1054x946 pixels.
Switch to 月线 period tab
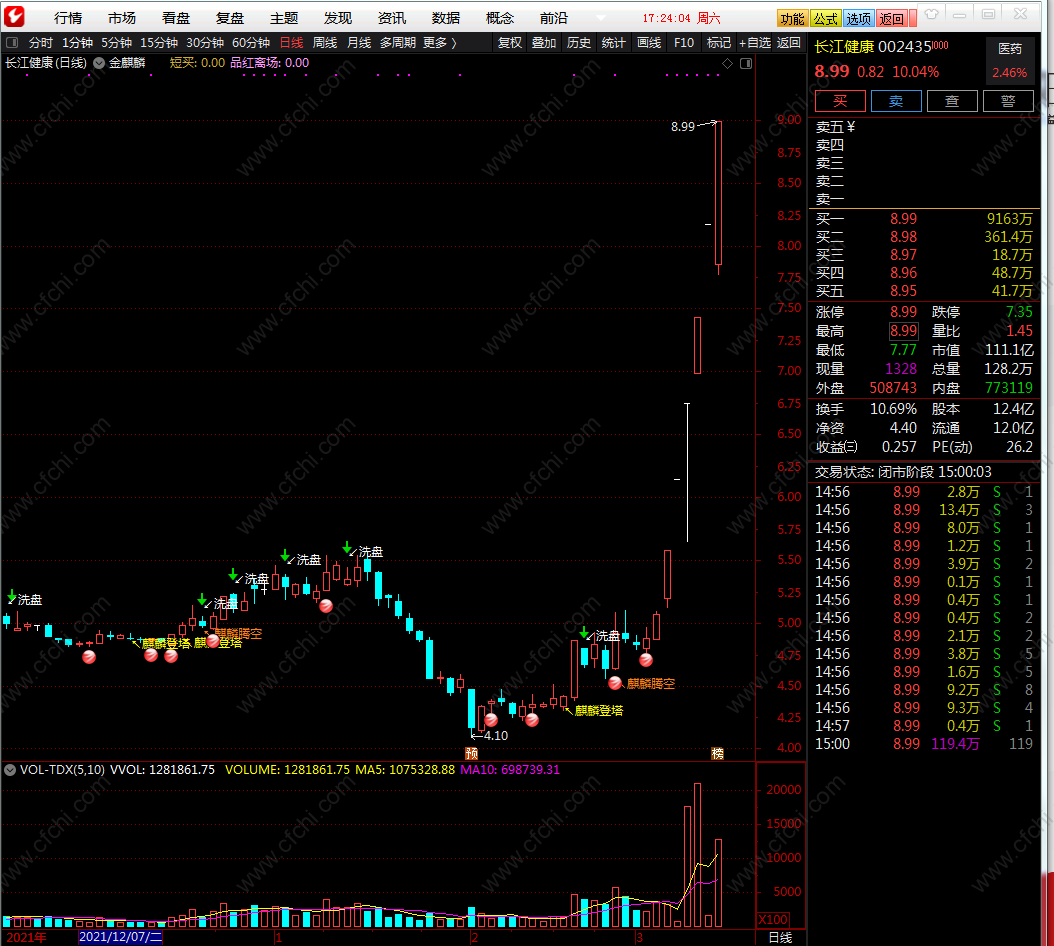coord(359,43)
